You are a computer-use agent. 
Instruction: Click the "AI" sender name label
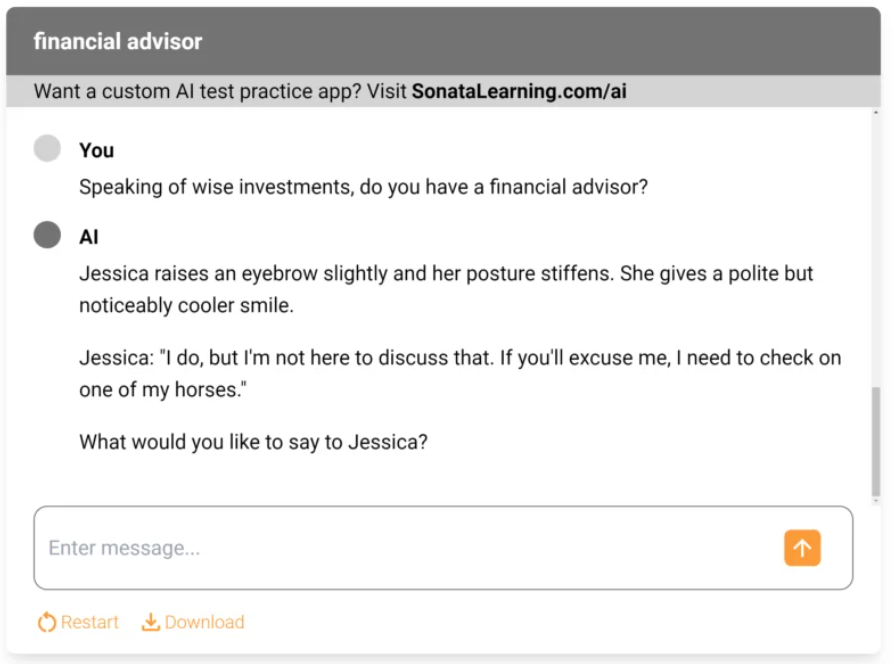click(89, 237)
